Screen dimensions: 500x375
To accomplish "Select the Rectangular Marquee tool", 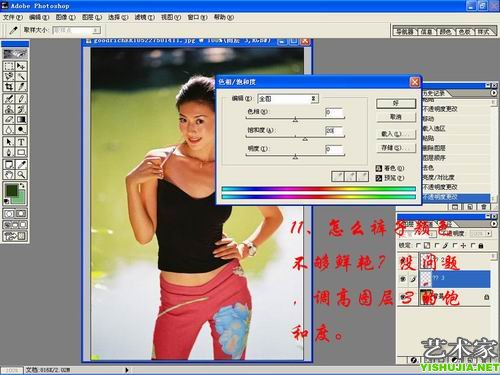I will [x=9, y=66].
